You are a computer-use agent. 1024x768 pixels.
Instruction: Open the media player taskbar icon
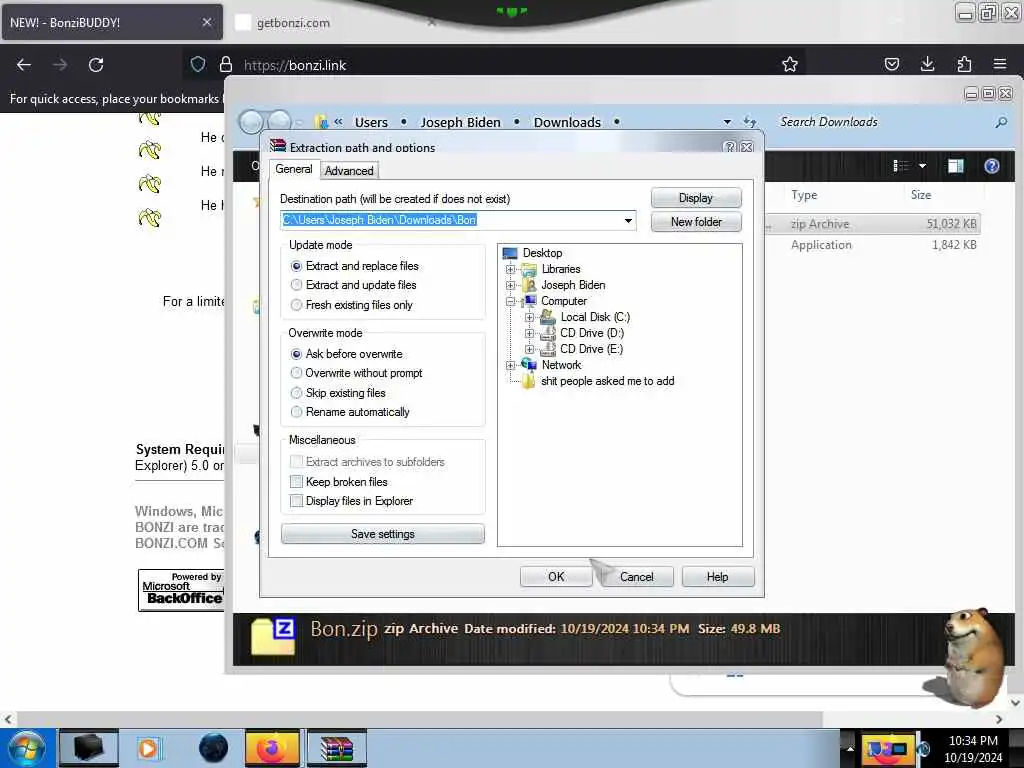148,748
